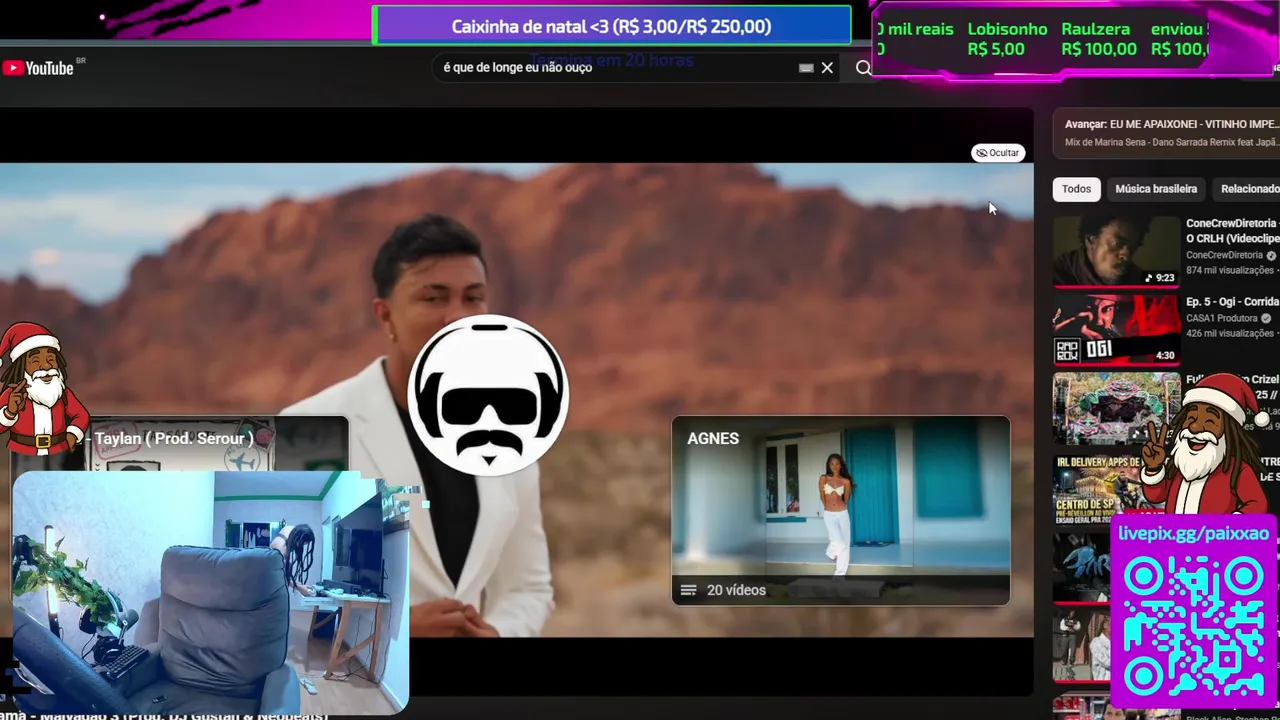Open the ConeCrewDiretoria video thumbnail
Screen dimensions: 1280x720
point(1116,251)
